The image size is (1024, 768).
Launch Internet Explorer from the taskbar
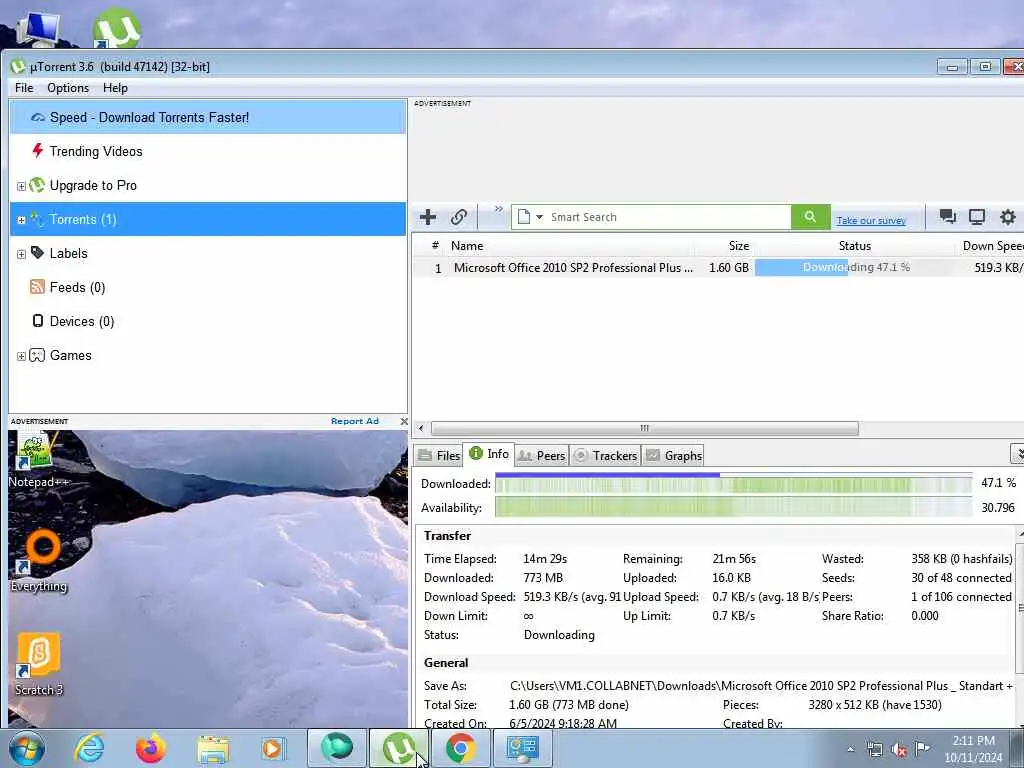[x=89, y=748]
